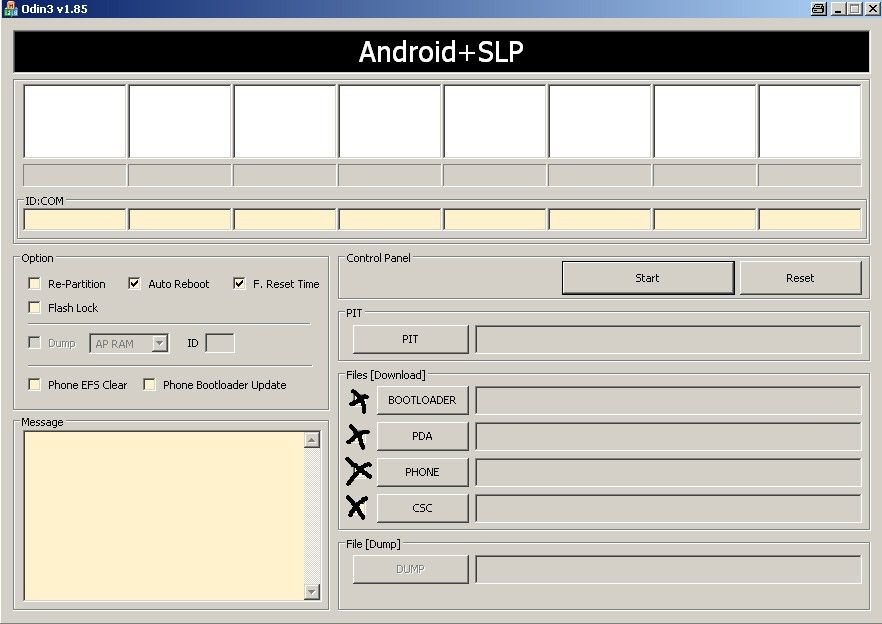Click the CSC file button
882x624 pixels.
tap(422, 508)
